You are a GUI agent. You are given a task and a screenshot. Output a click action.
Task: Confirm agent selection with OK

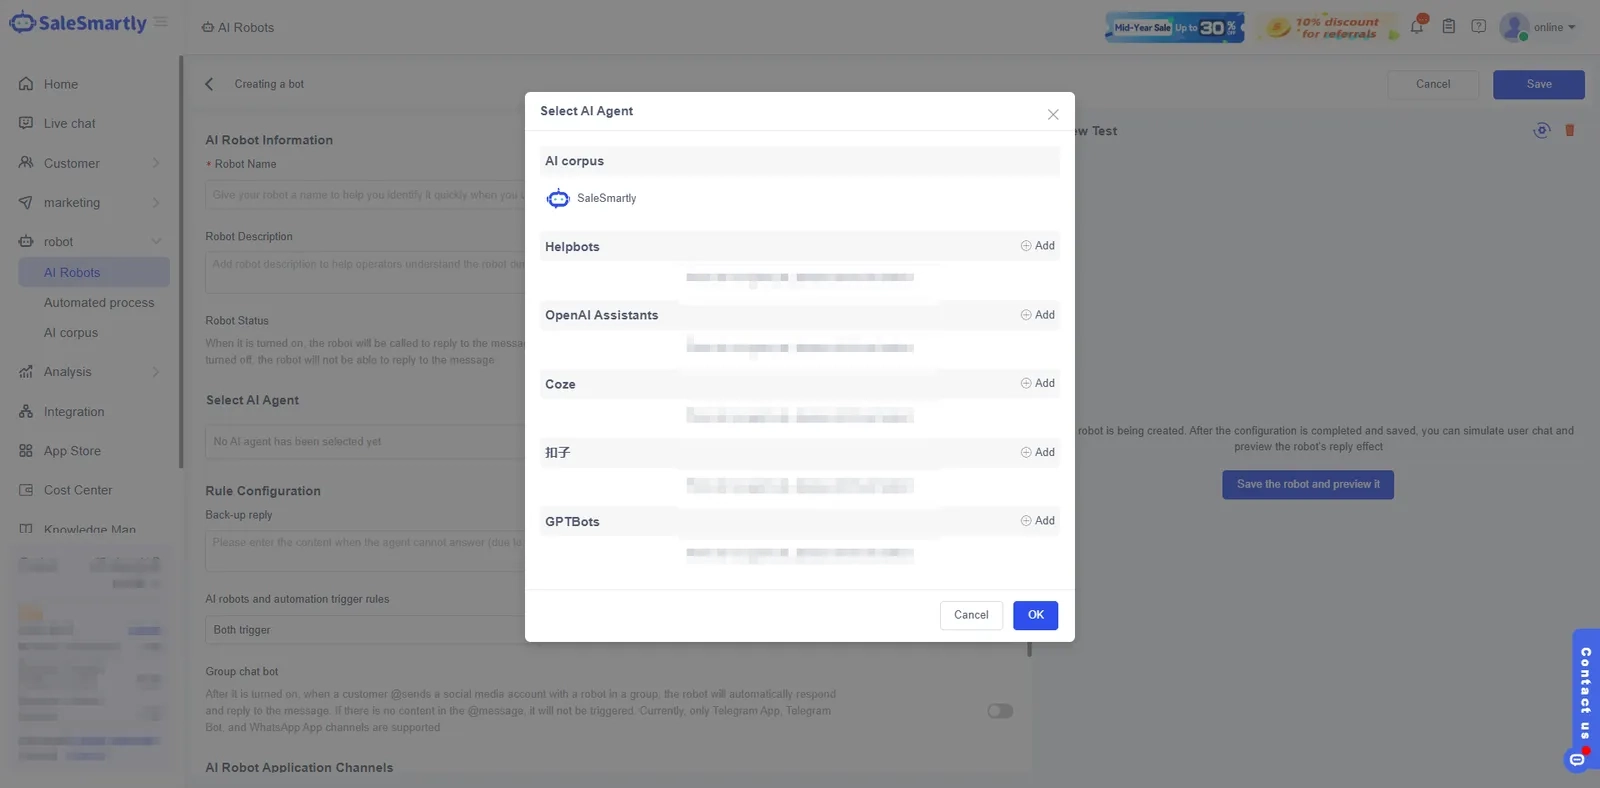(1035, 615)
